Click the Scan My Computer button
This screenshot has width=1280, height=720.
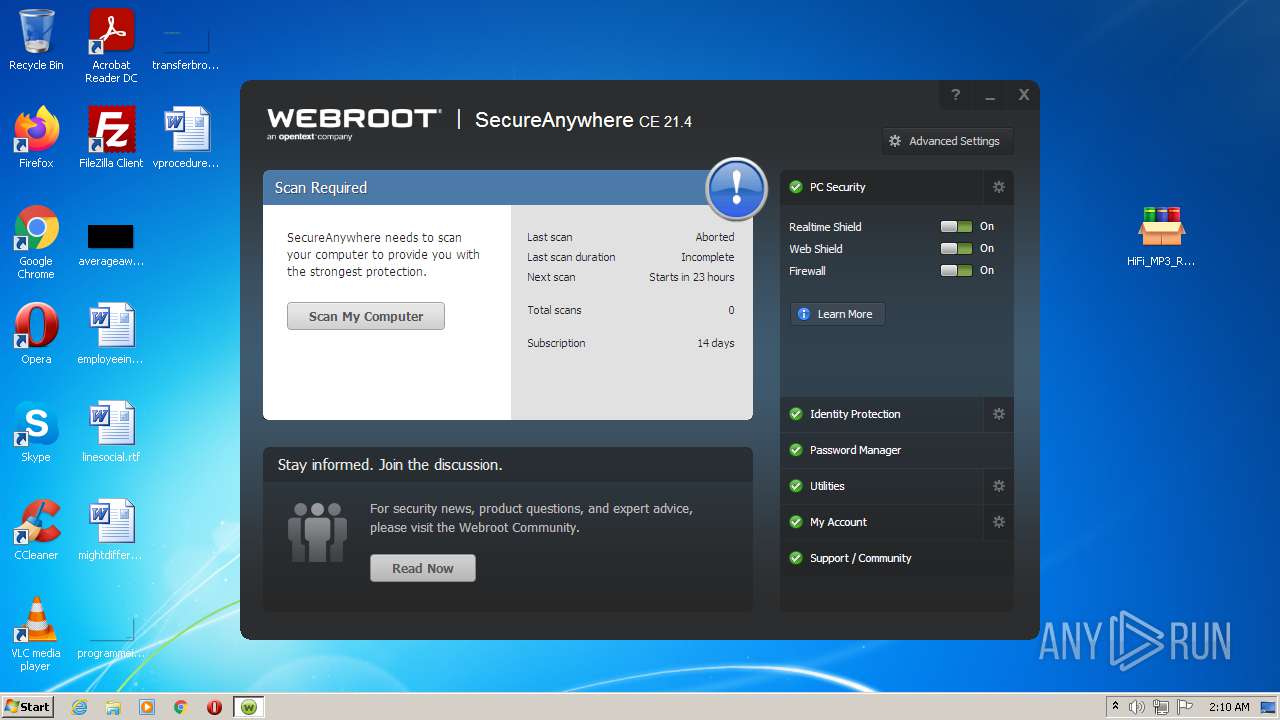(x=366, y=316)
